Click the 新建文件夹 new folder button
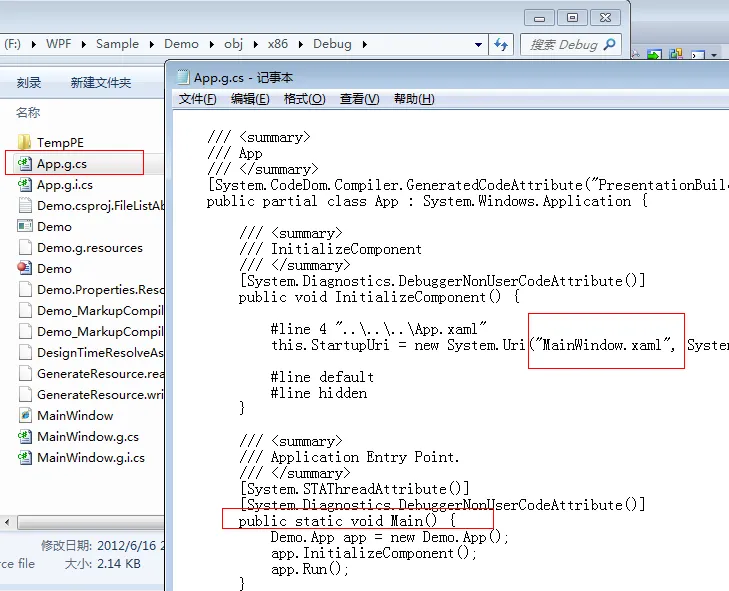This screenshot has width=729, height=591. (101, 83)
